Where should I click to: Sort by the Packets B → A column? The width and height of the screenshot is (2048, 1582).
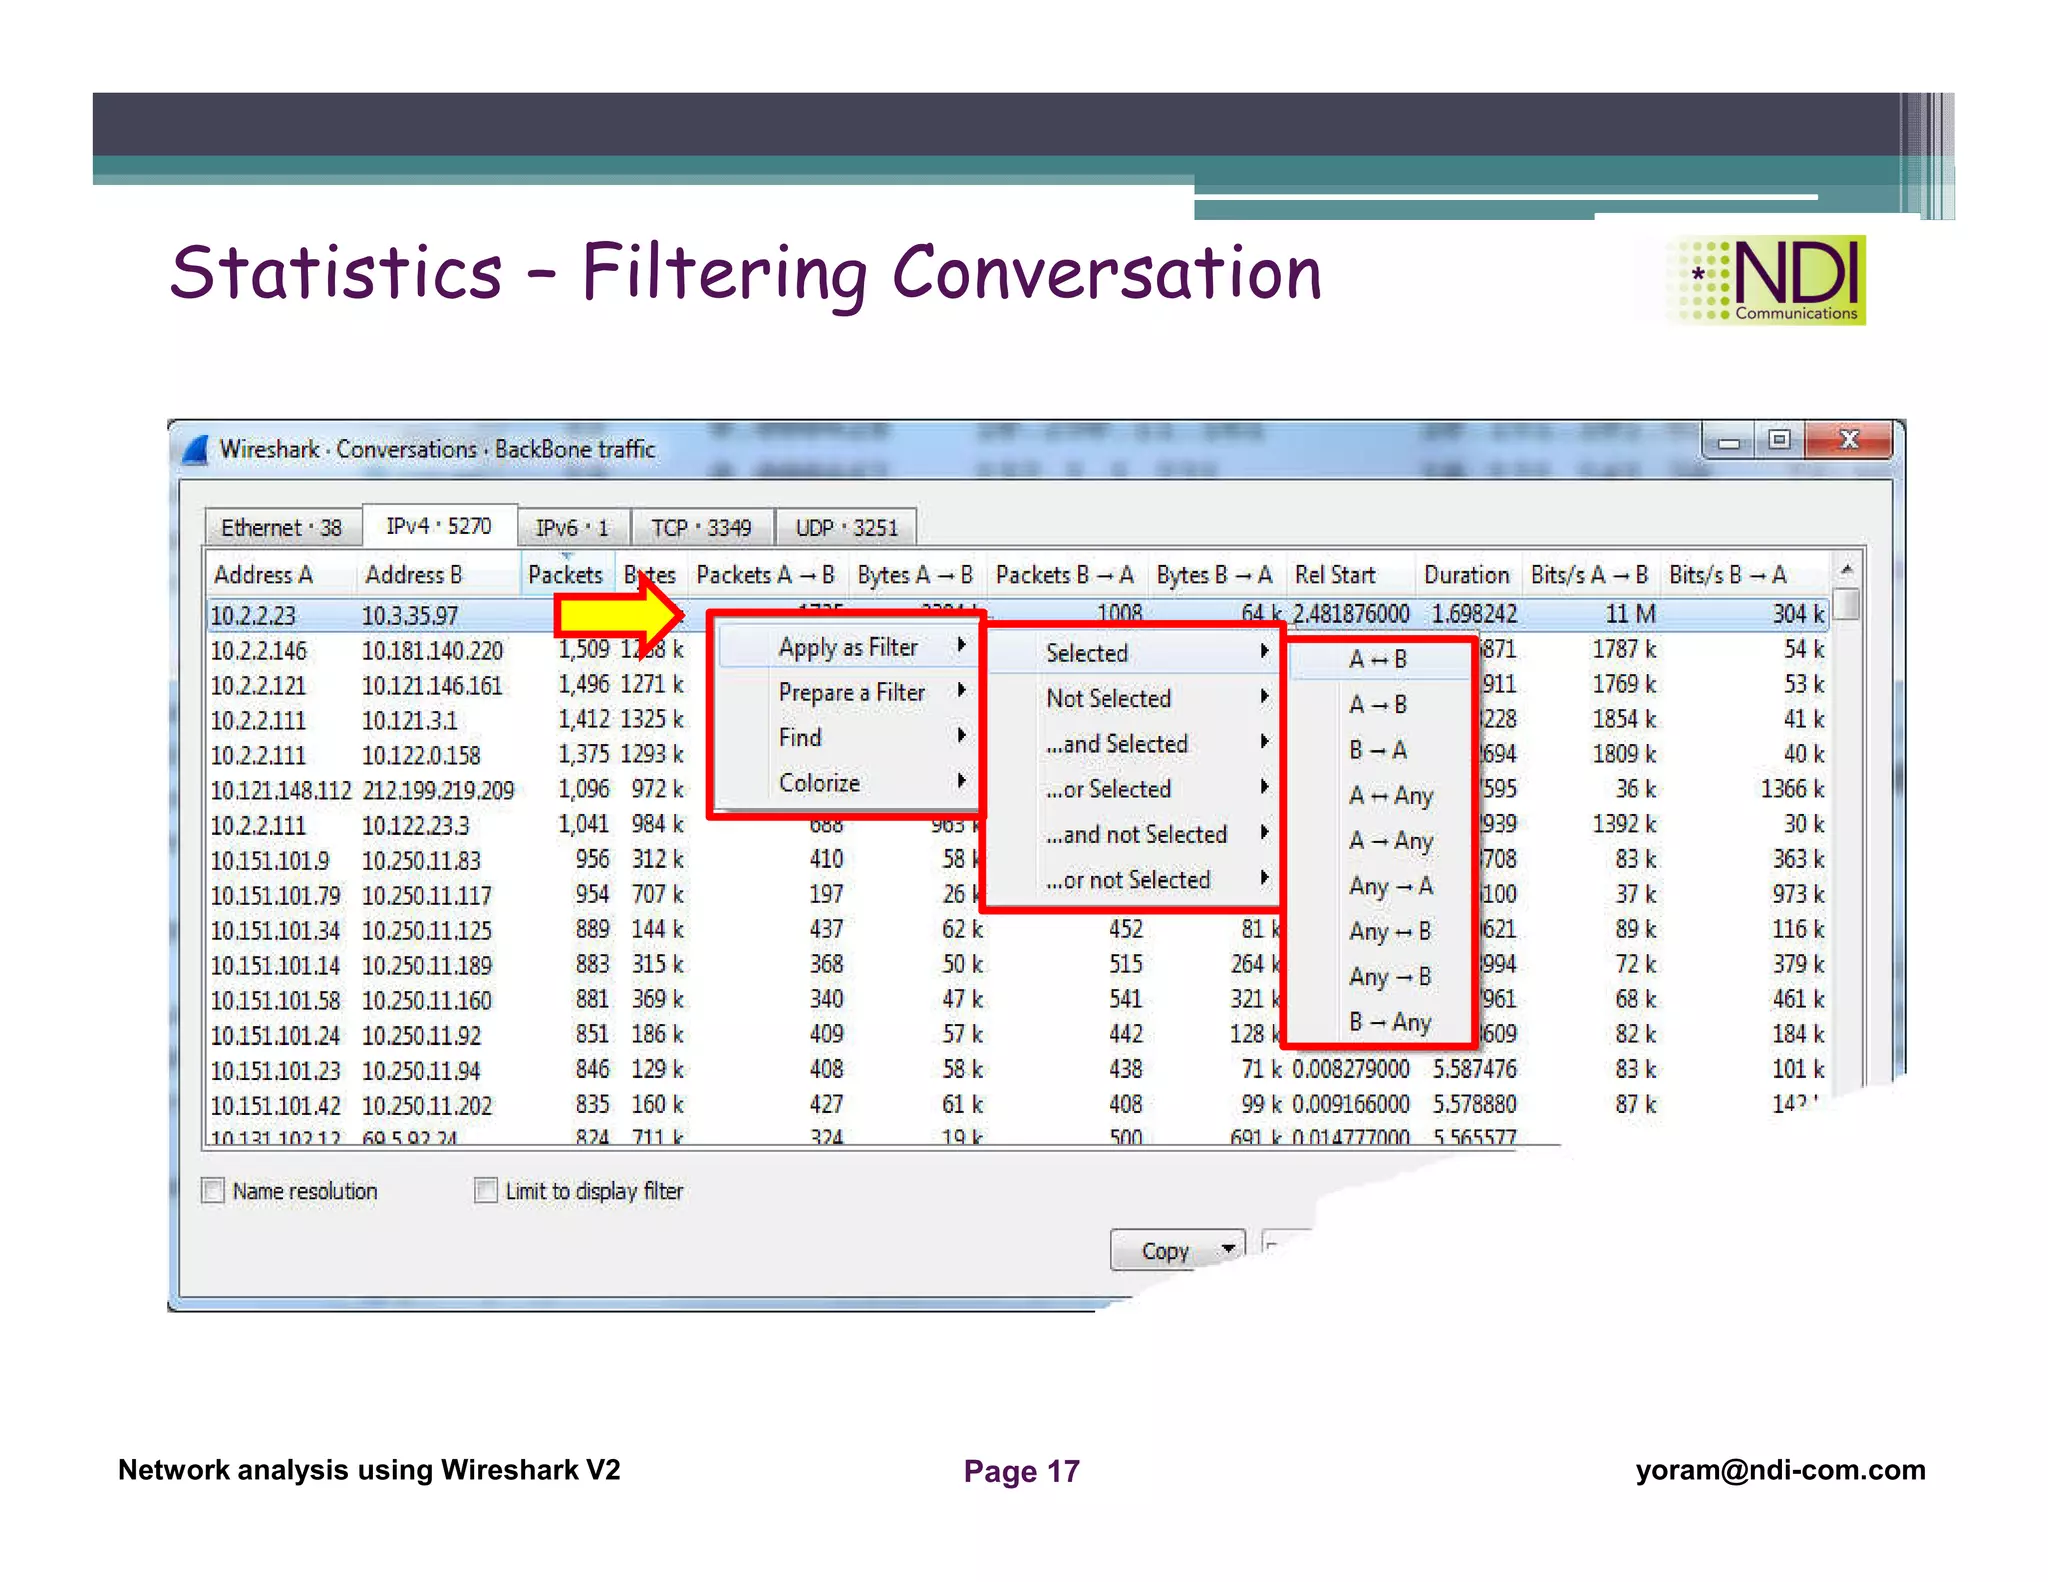tap(1065, 575)
